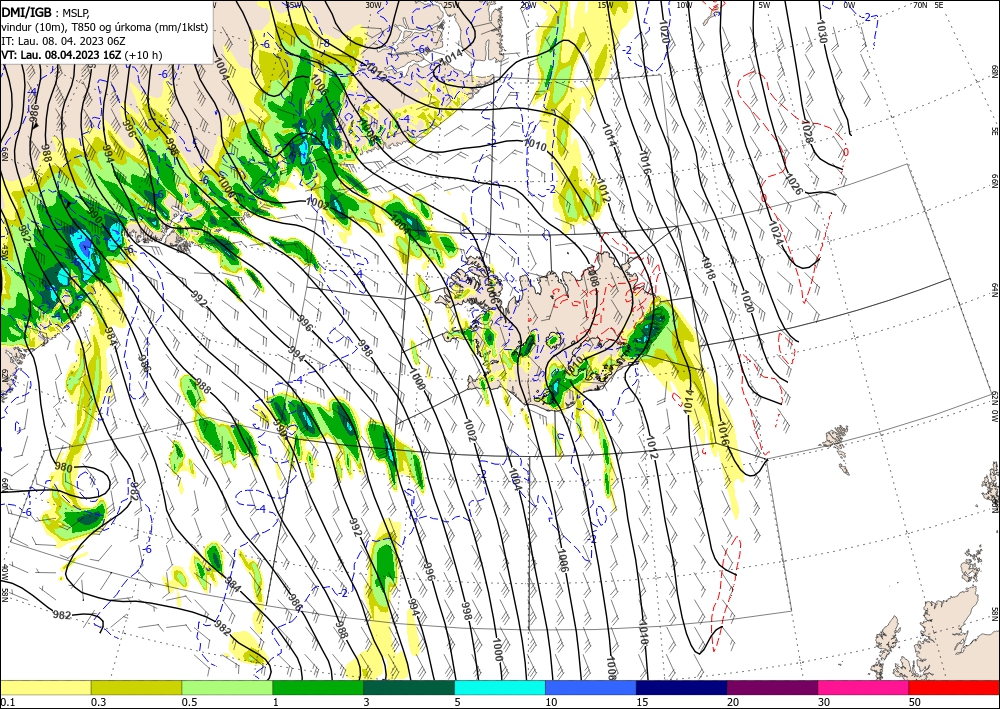Click the 1018 isobar label
1000x709 pixels.
tap(708, 268)
